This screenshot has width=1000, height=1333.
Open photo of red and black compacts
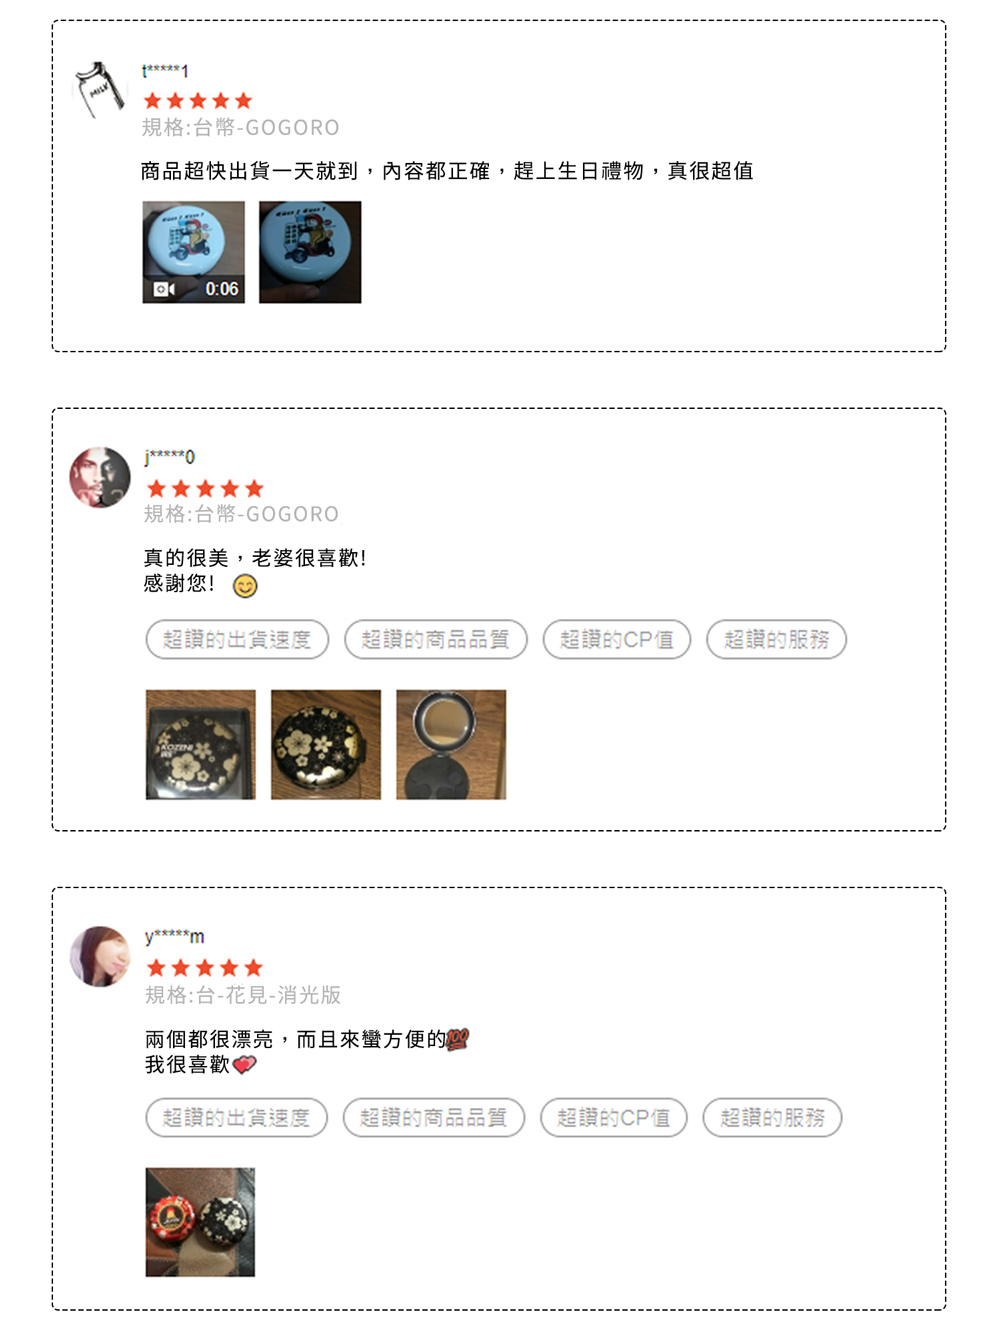pyautogui.click(x=200, y=1222)
